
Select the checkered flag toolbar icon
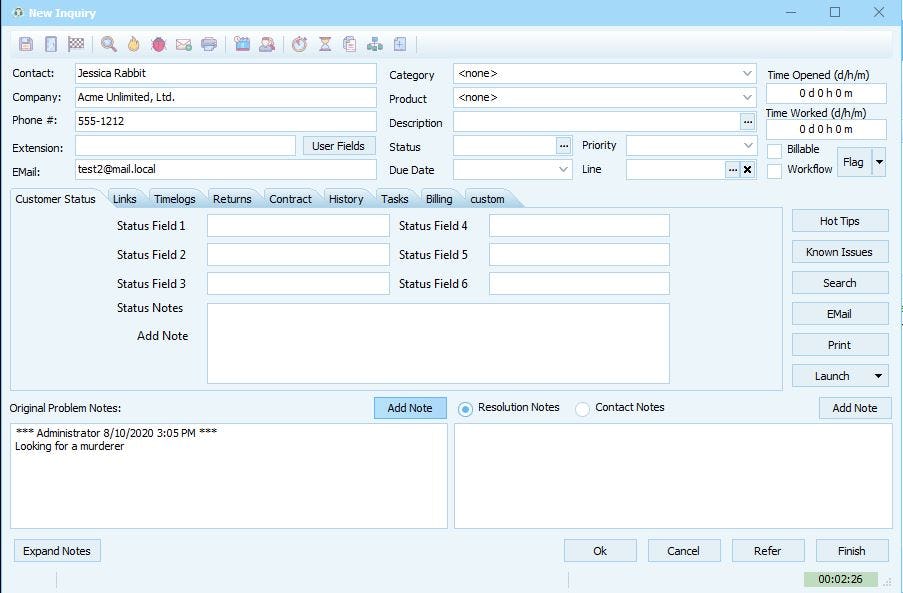click(x=78, y=44)
